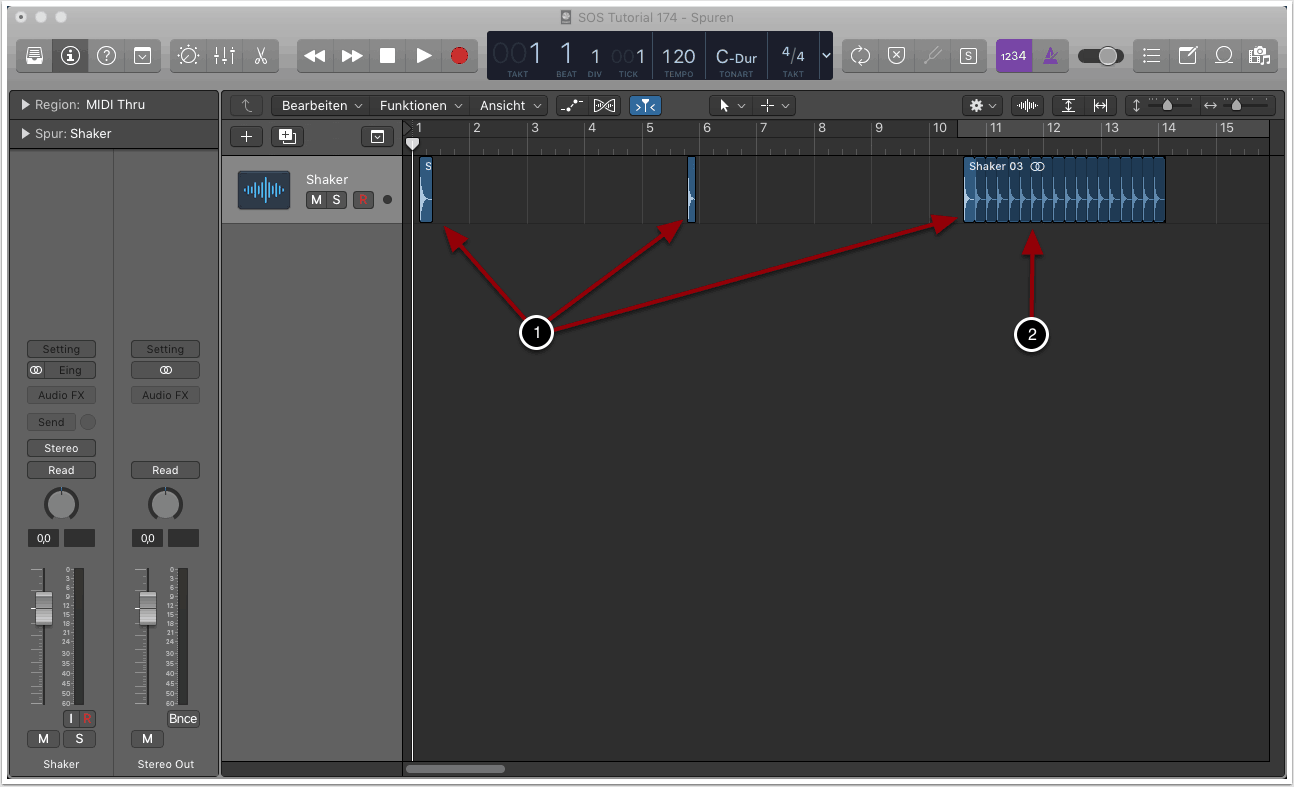Mute the Shaker track in header

point(316,200)
